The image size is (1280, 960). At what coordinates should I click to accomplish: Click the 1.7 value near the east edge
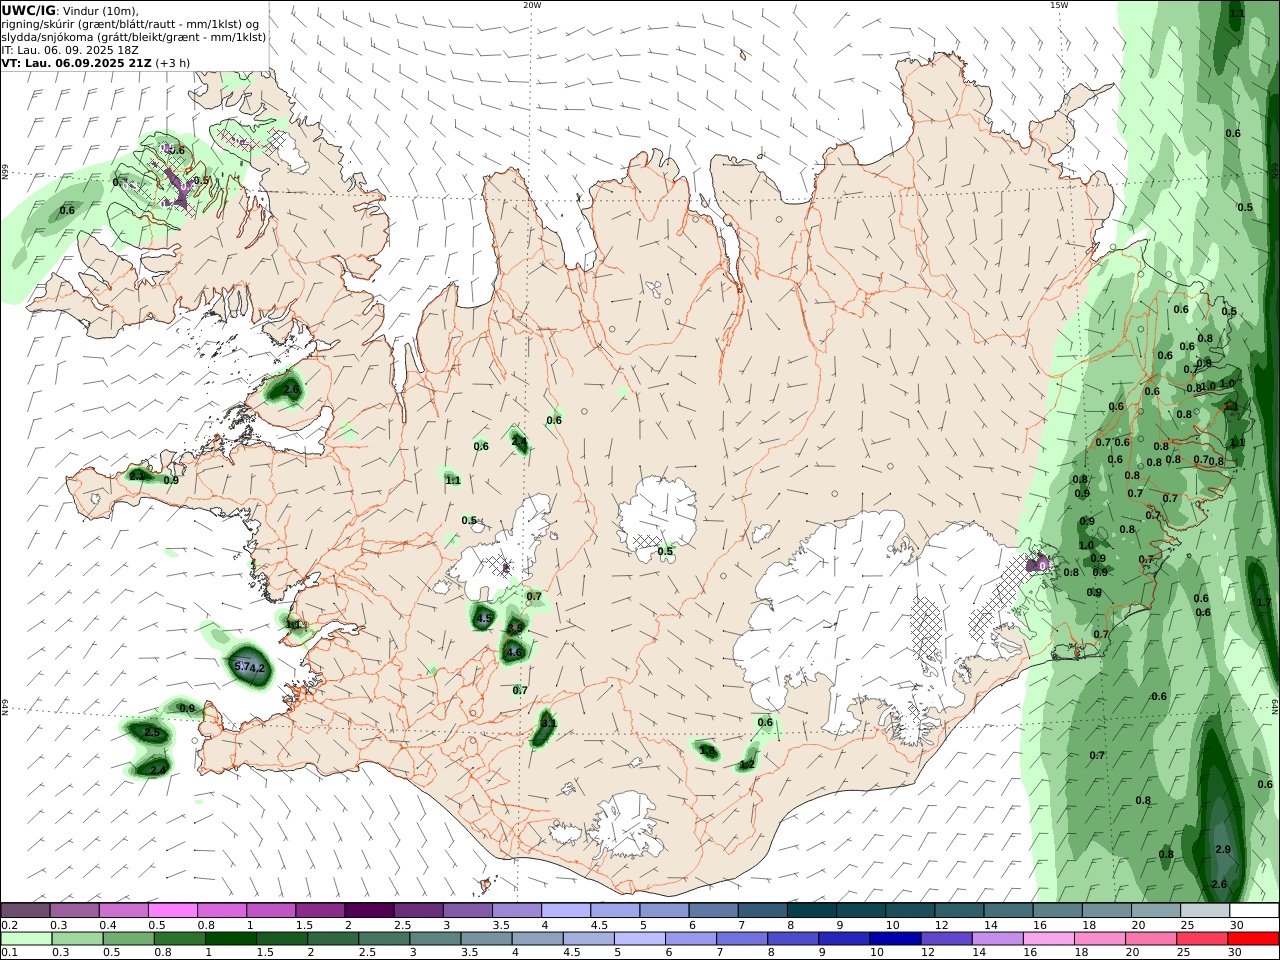point(1264,602)
